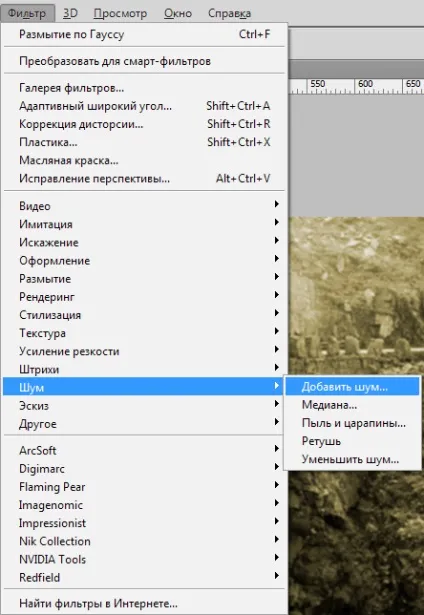Select Адаптивный широкий угол filter
Viewport: 424px width, 615px height.
145,106
